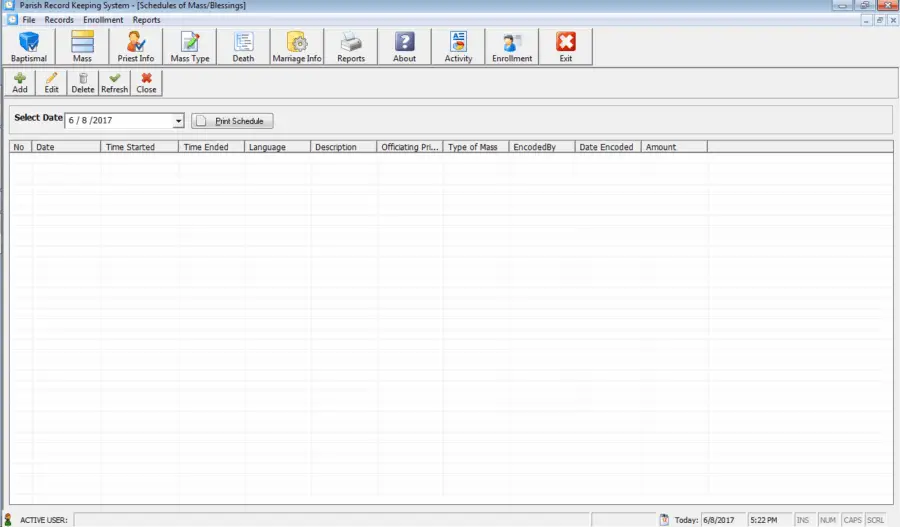Add a new mass schedule

pyautogui.click(x=20, y=83)
